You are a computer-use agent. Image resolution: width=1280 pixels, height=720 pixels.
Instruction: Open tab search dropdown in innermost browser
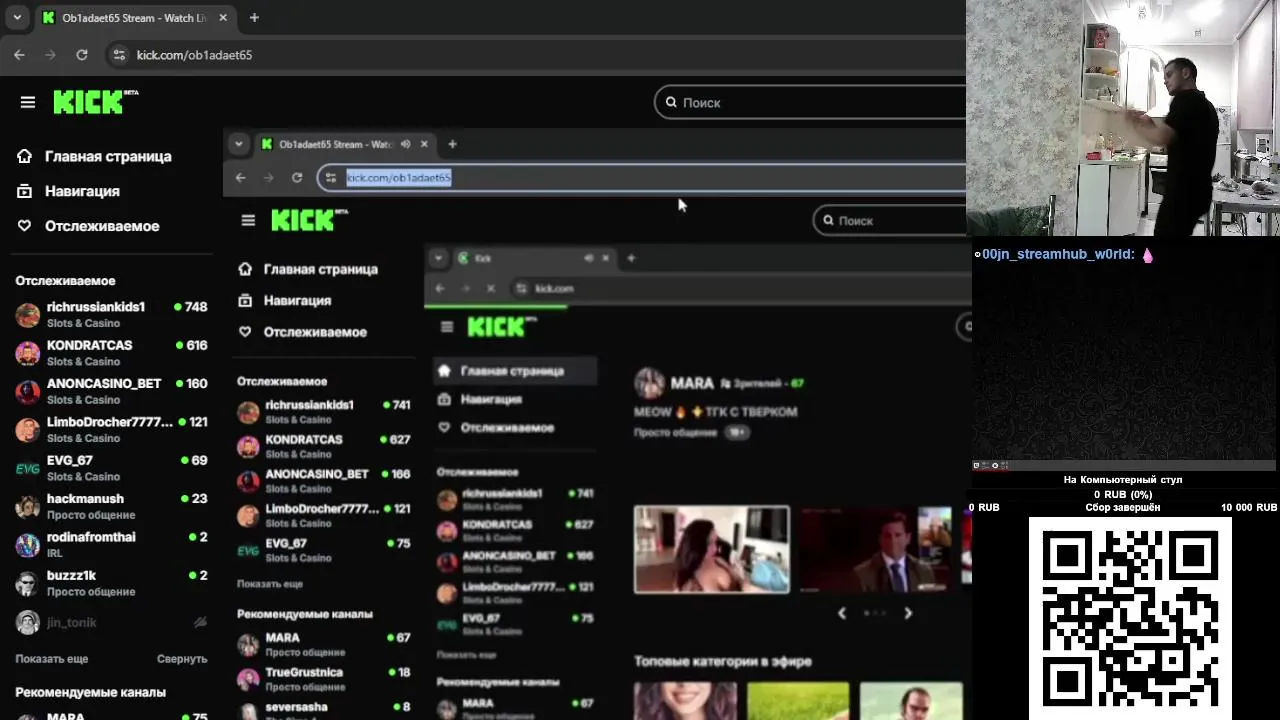[437, 258]
